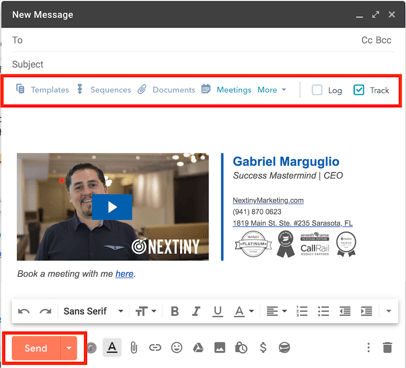
Task: Uncheck the Track checkbox
Action: 359,90
